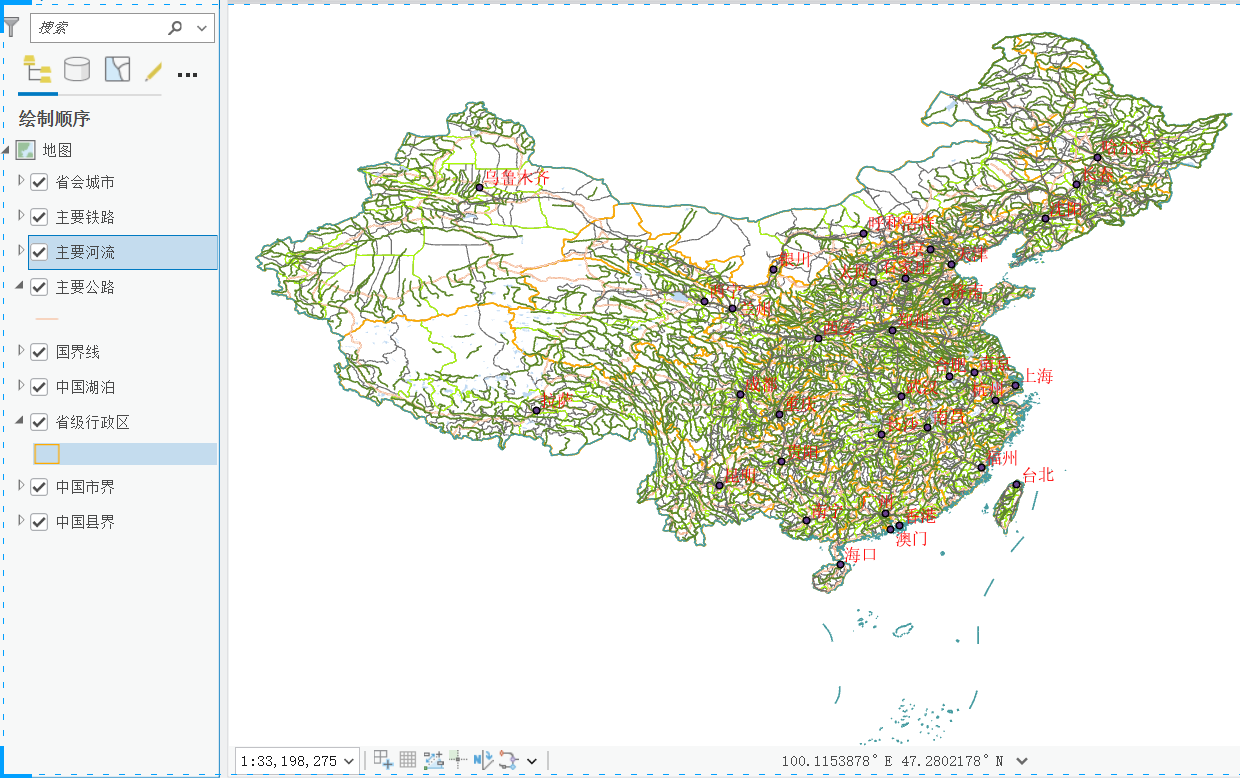Disable the 省级行政区 layer checkbox
Viewport: 1240px width, 778px height.
pos(40,422)
